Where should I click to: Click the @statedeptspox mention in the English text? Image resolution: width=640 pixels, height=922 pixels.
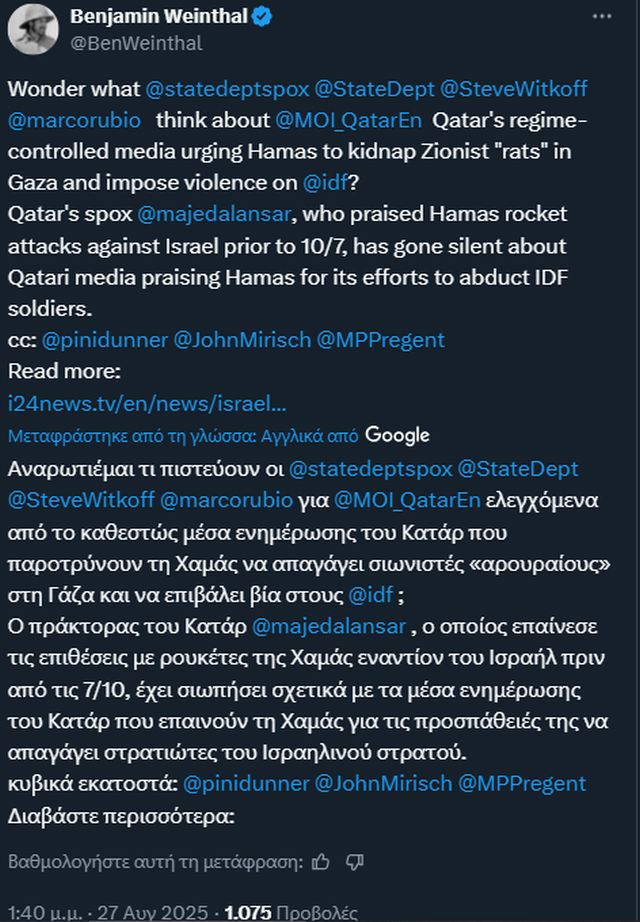coord(216,89)
